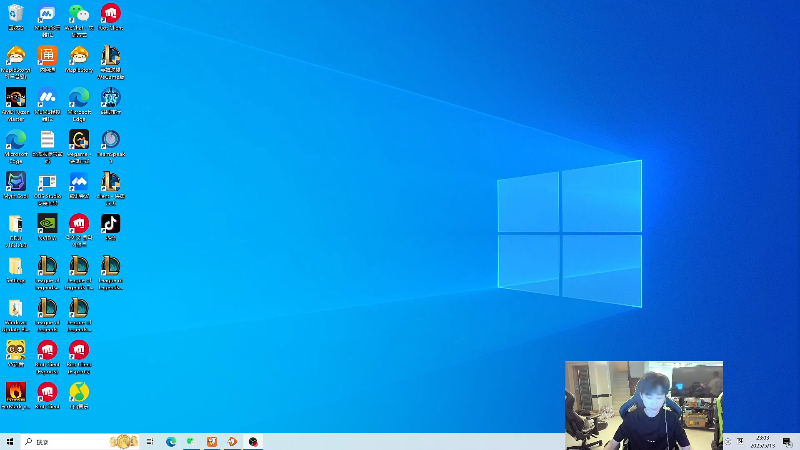Screen dimensions: 800x450
Task: Select League of Legends WeGame version shortcut
Action: click(111, 62)
